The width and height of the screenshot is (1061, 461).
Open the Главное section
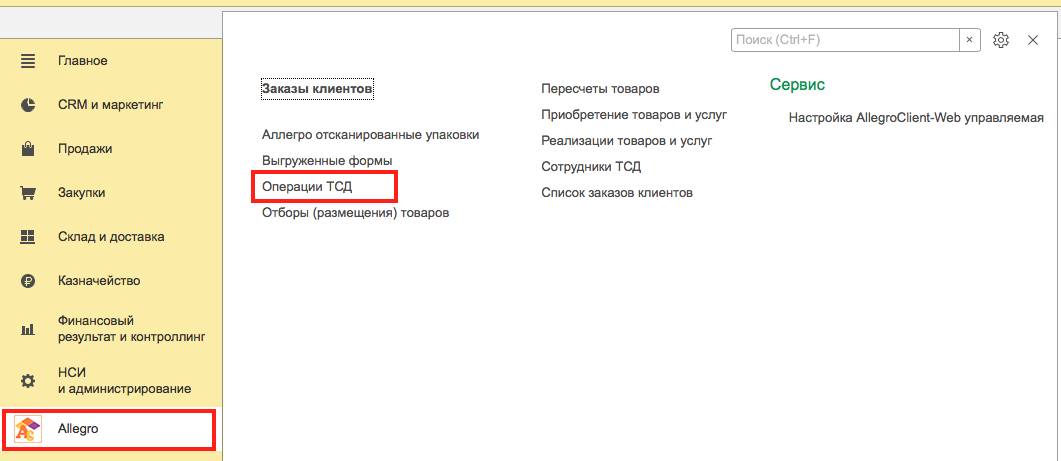click(x=83, y=61)
